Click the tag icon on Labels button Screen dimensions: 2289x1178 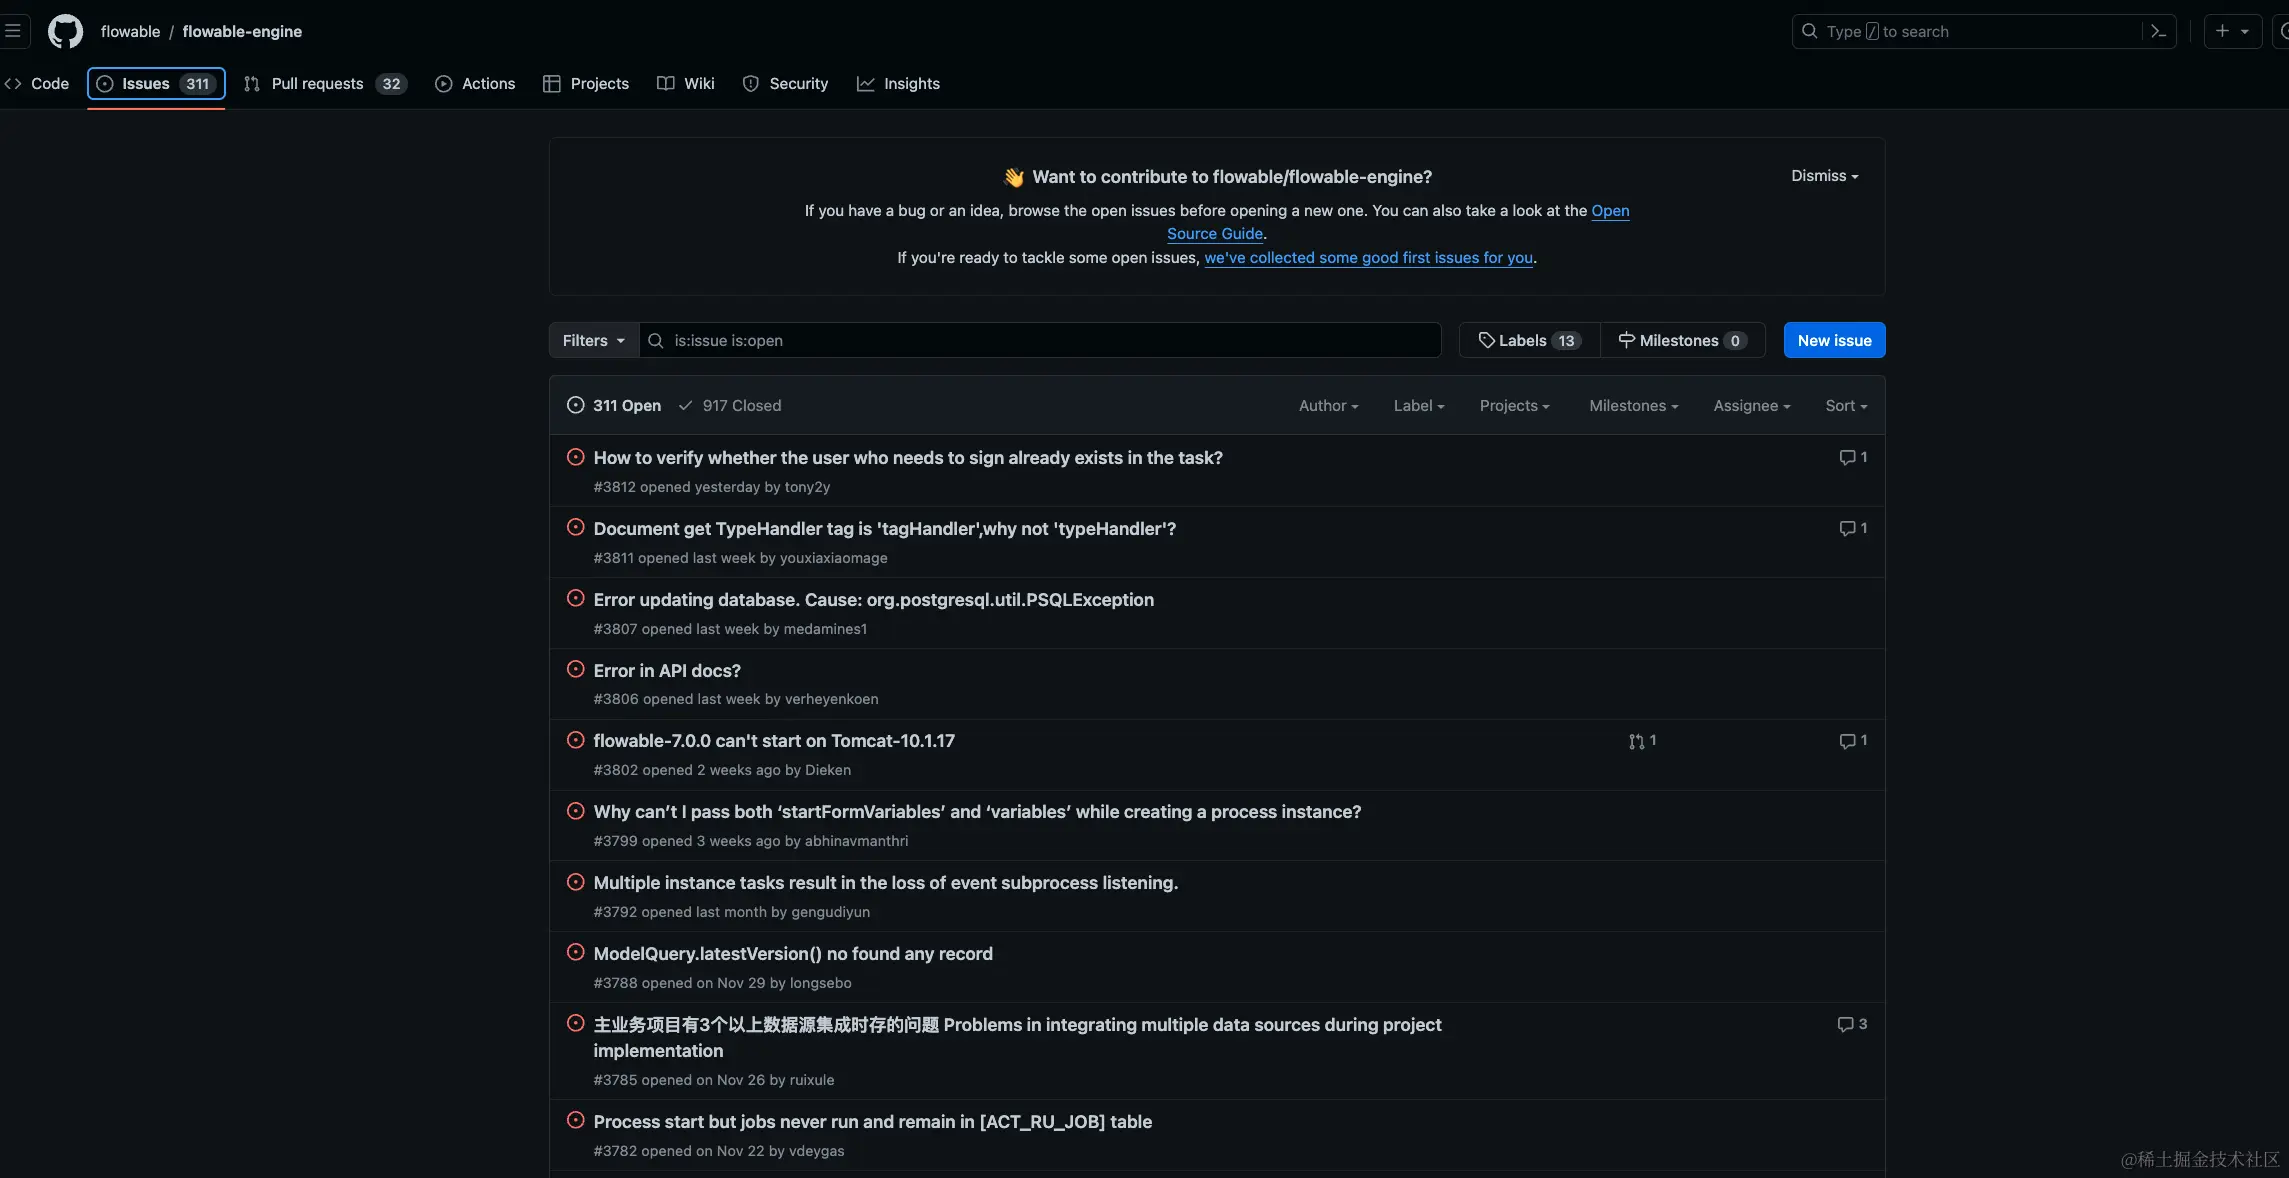1486,340
